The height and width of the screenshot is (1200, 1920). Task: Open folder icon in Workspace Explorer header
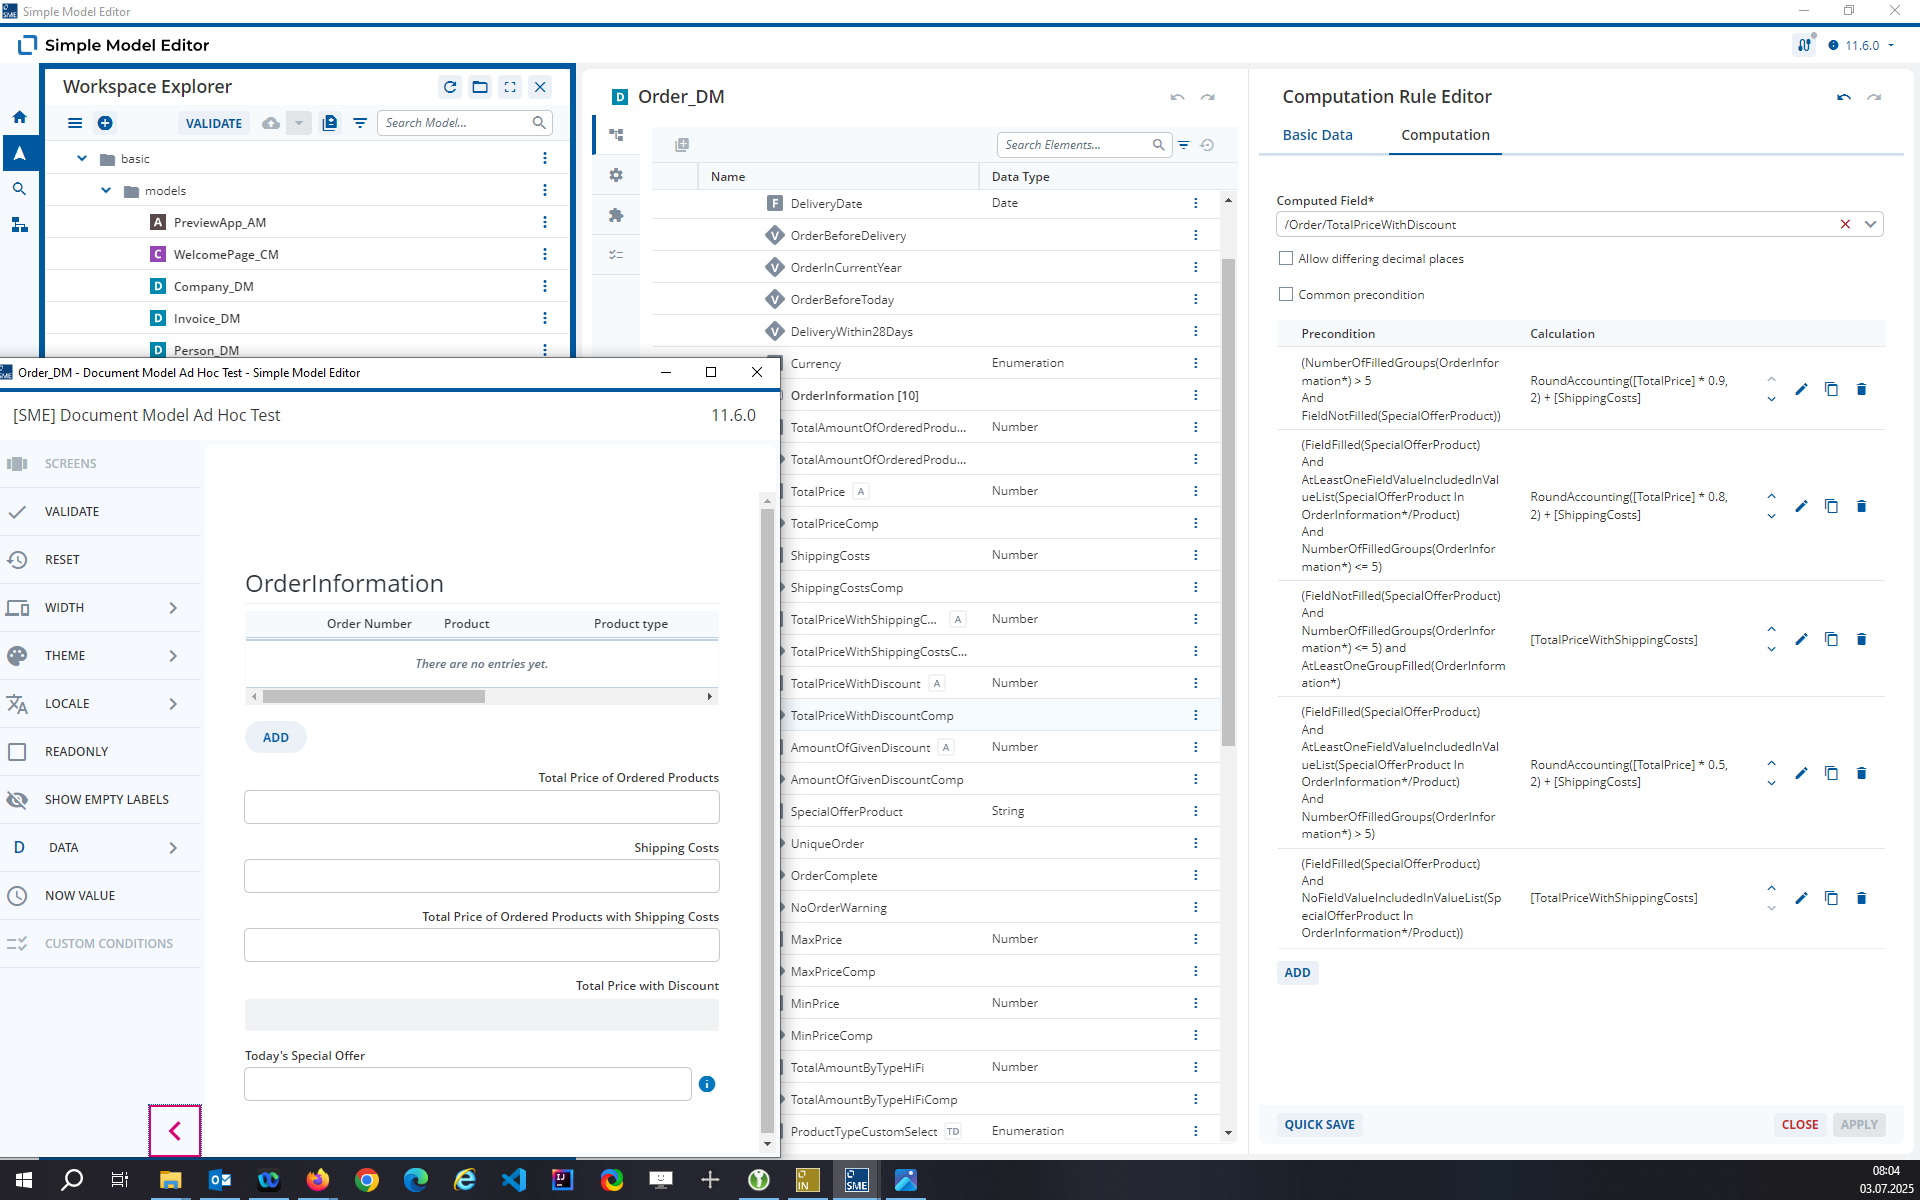480,87
